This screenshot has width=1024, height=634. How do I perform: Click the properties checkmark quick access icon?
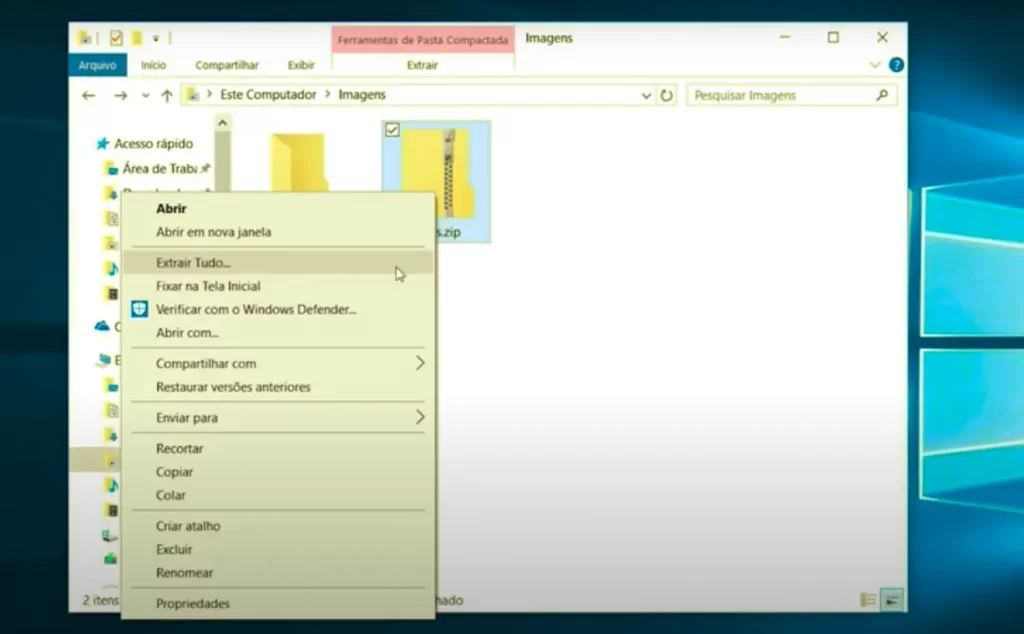coord(116,38)
